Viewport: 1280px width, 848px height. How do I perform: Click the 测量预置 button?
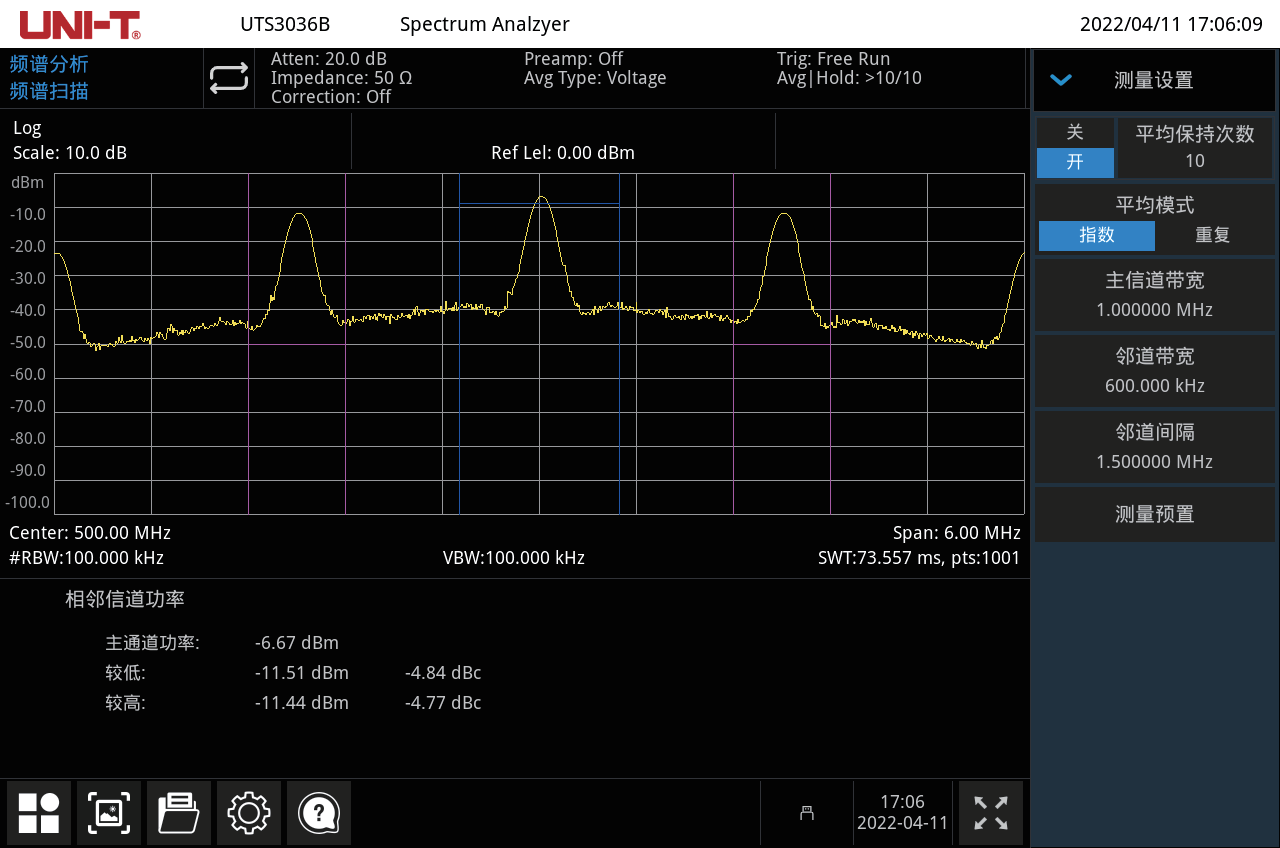pos(1154,515)
